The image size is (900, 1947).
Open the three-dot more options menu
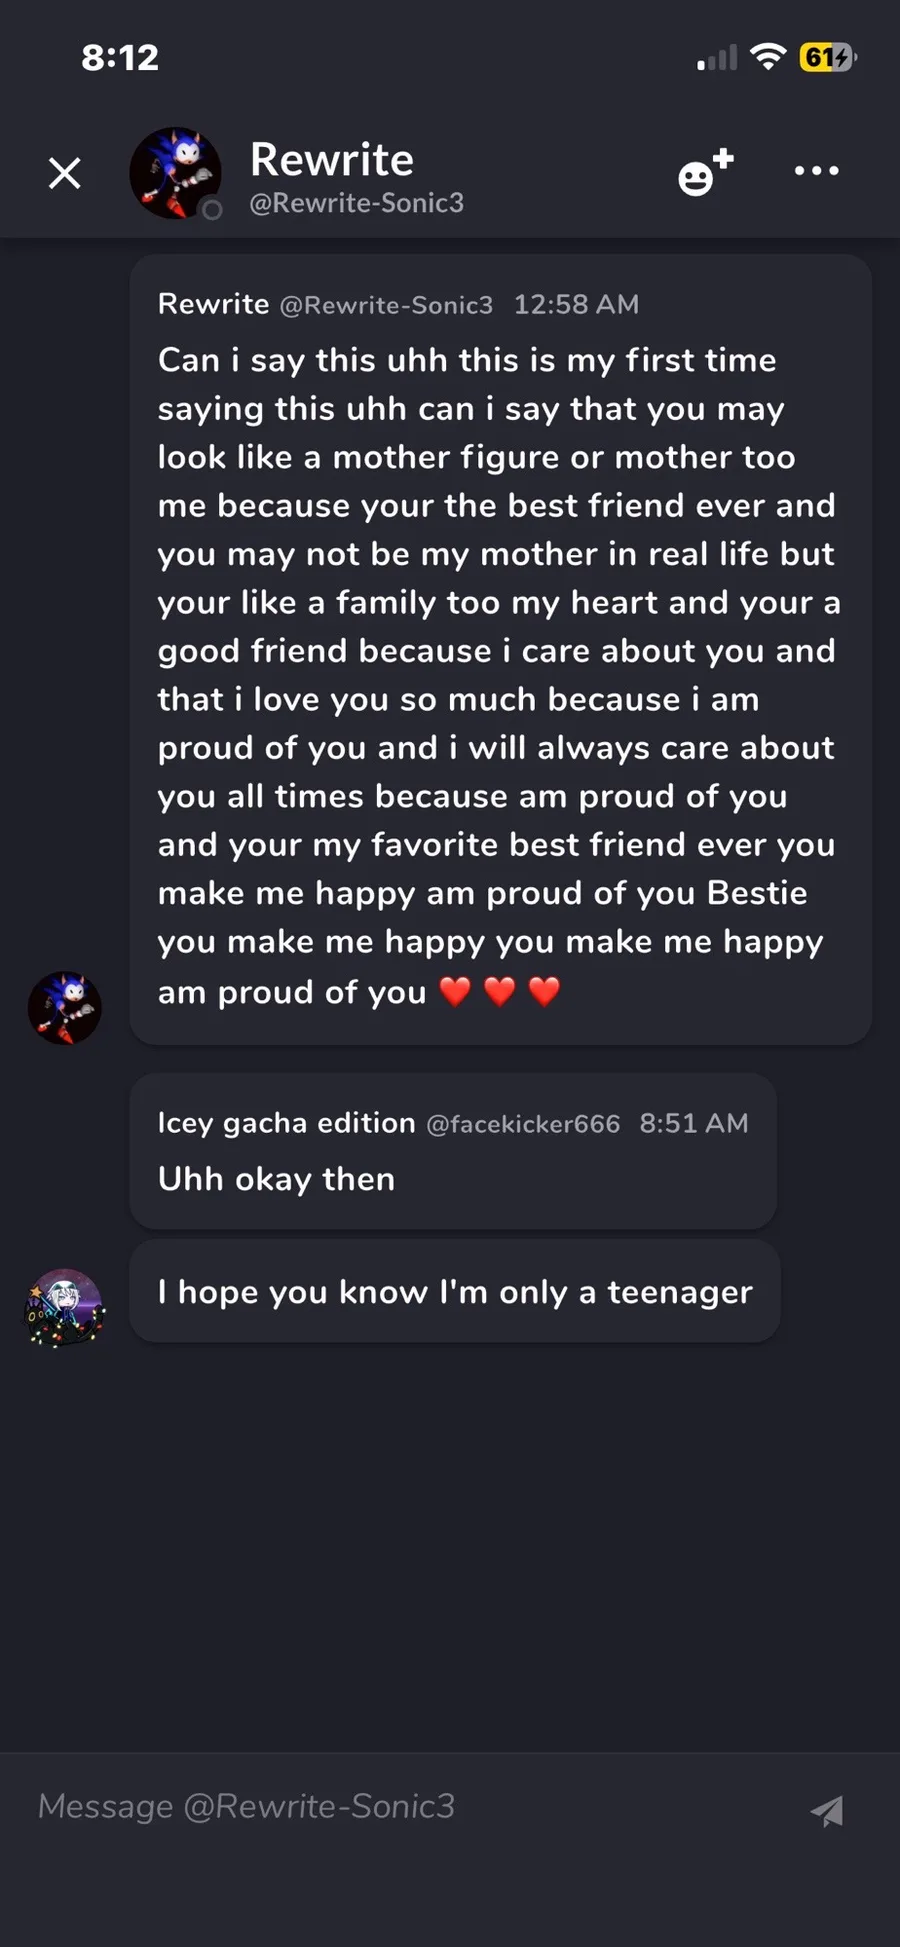point(816,171)
